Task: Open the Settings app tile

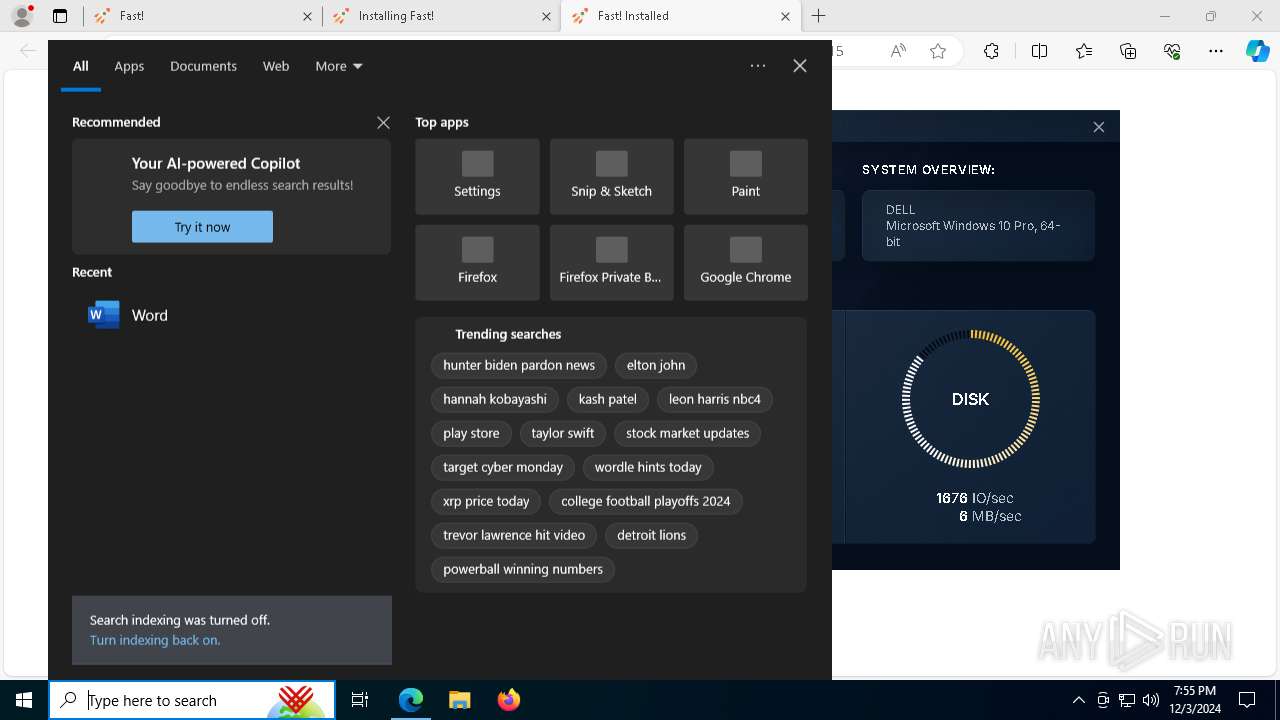Action: 477,177
